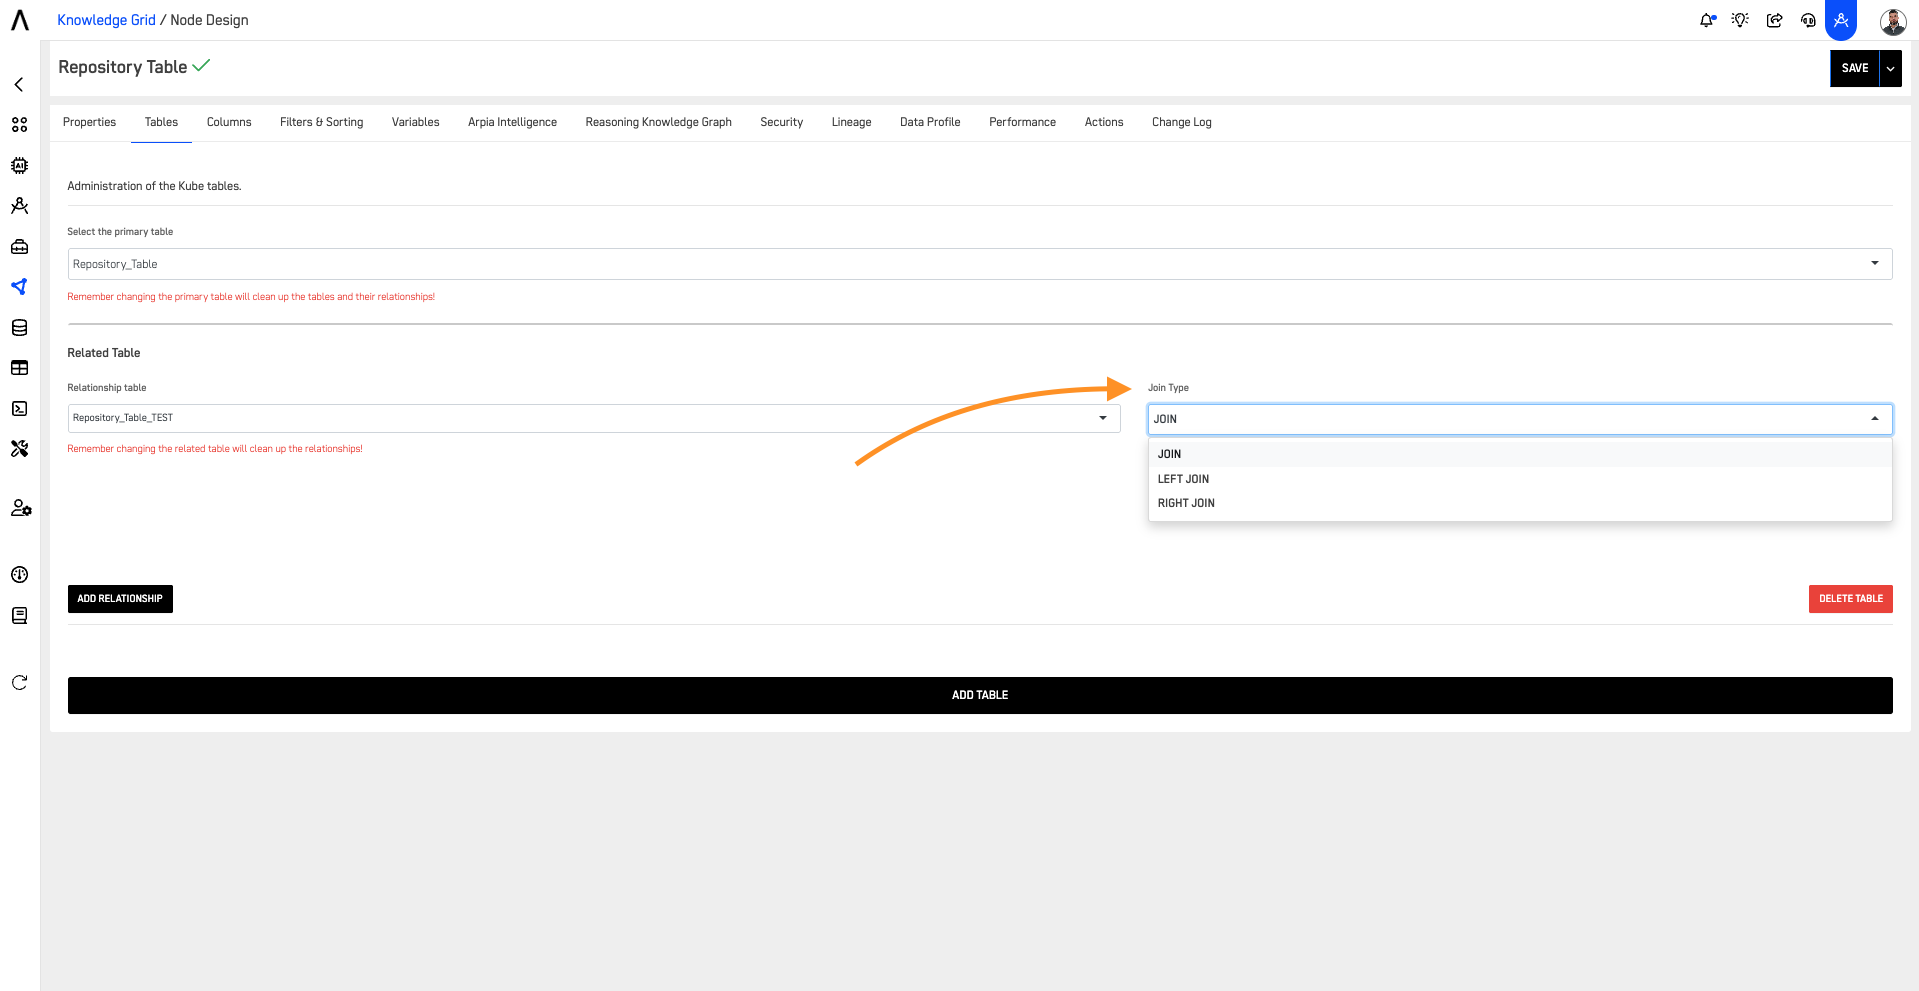The image size is (1919, 991).
Task: Open the Relationship table dropdown Repository_Table_TEST
Action: [x=594, y=418]
